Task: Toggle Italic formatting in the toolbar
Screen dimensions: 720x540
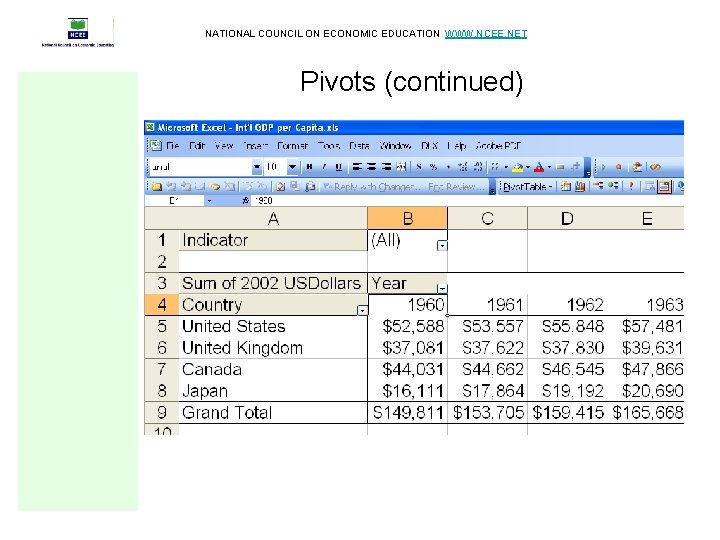Action: tap(324, 167)
